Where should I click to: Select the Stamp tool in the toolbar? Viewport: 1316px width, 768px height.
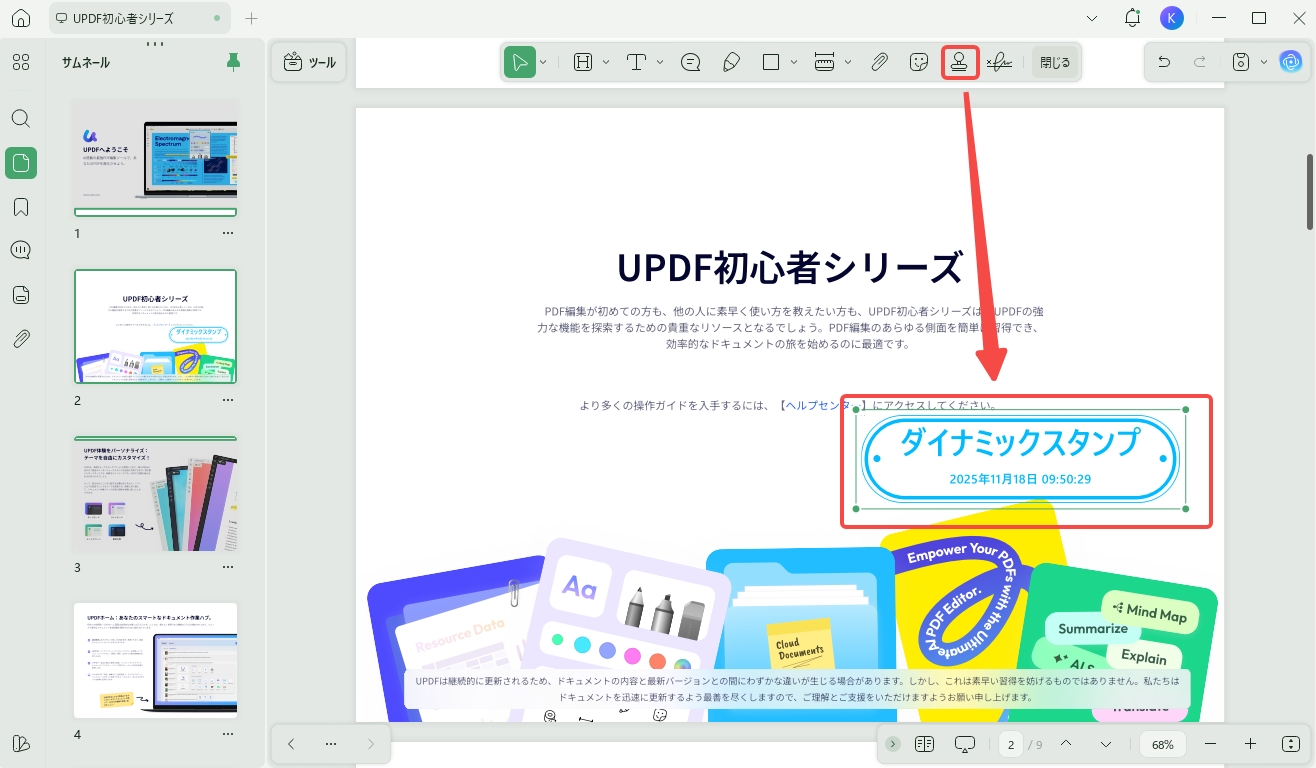pyautogui.click(x=960, y=61)
